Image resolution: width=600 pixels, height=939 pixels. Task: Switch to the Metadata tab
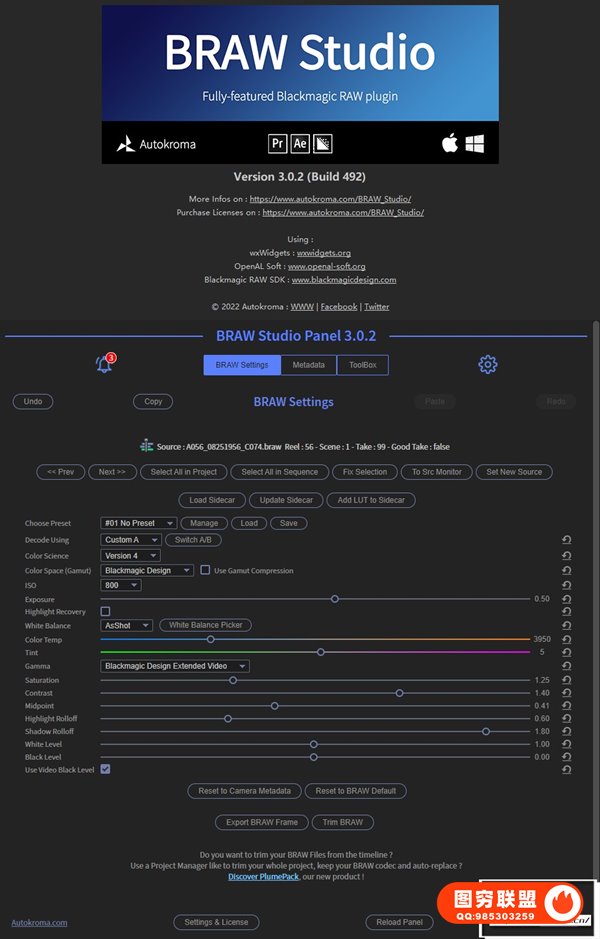coord(308,365)
